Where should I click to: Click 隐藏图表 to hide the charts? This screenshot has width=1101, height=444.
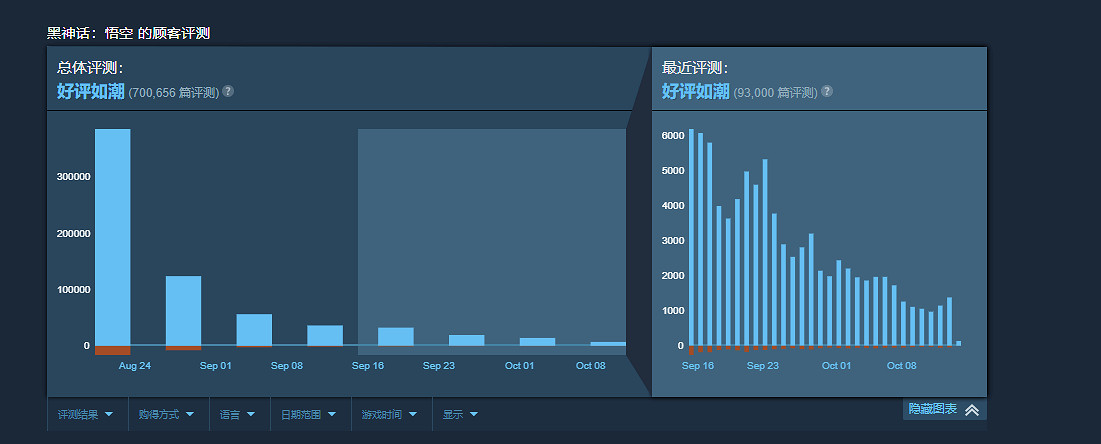944,409
